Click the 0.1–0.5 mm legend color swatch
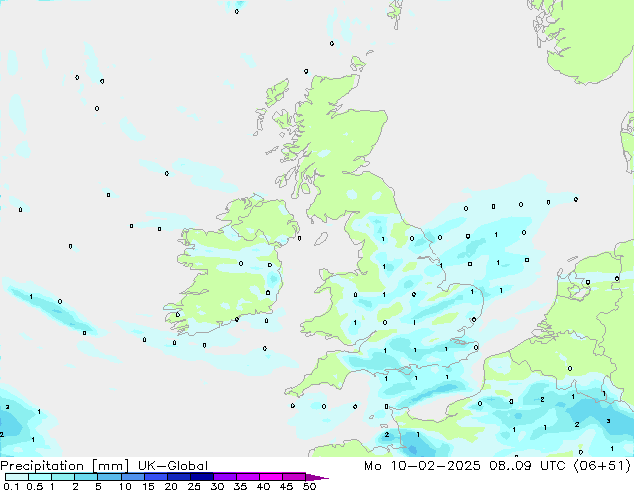The height and width of the screenshot is (490, 634). pyautogui.click(x=17, y=477)
